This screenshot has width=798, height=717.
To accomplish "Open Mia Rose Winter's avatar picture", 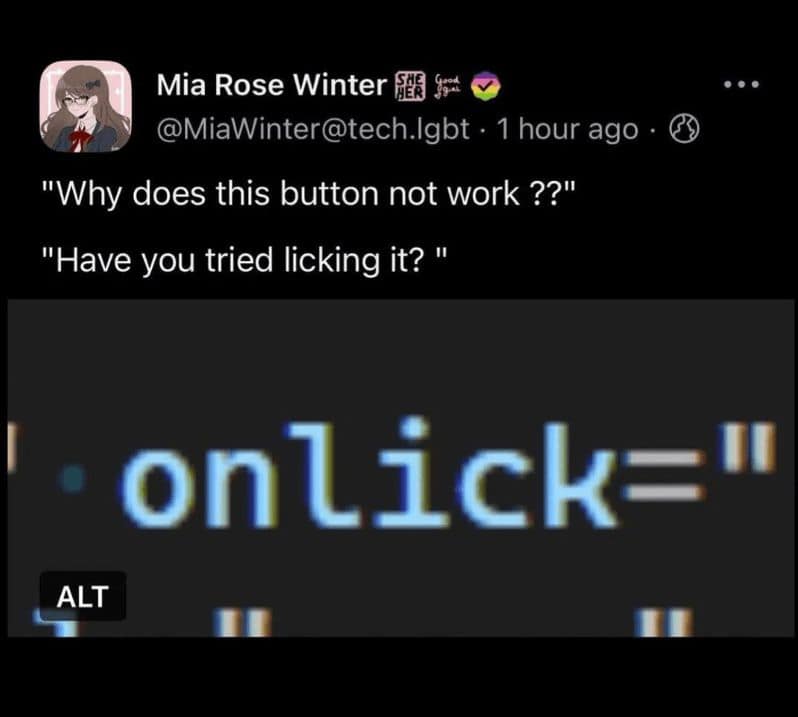I will pos(86,106).
